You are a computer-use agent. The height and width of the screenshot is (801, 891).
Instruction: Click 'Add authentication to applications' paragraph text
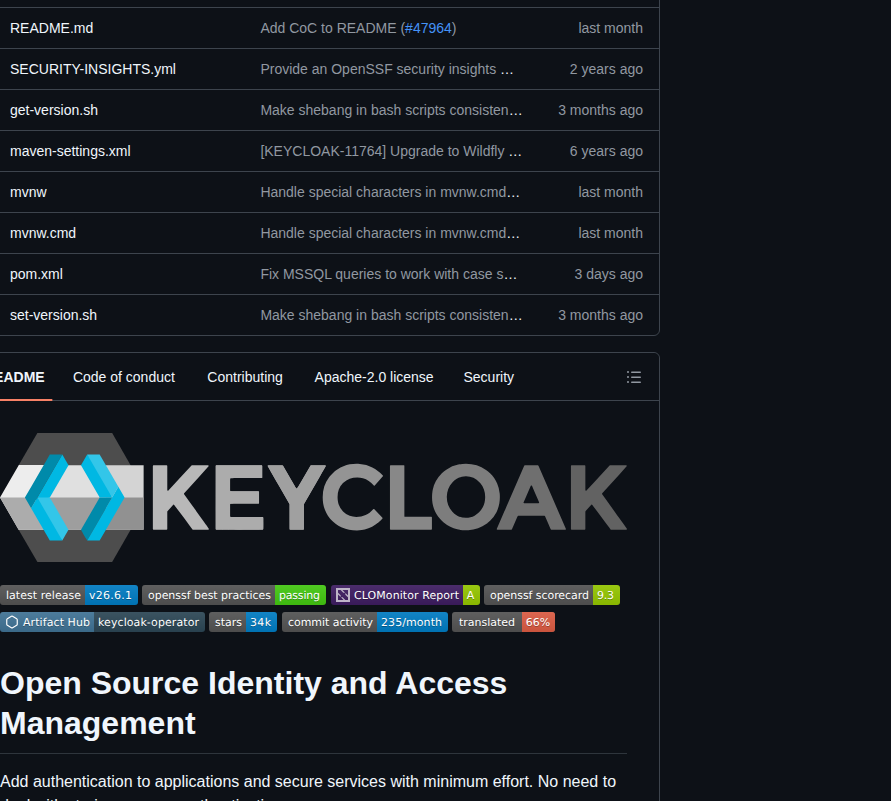pos(308,789)
